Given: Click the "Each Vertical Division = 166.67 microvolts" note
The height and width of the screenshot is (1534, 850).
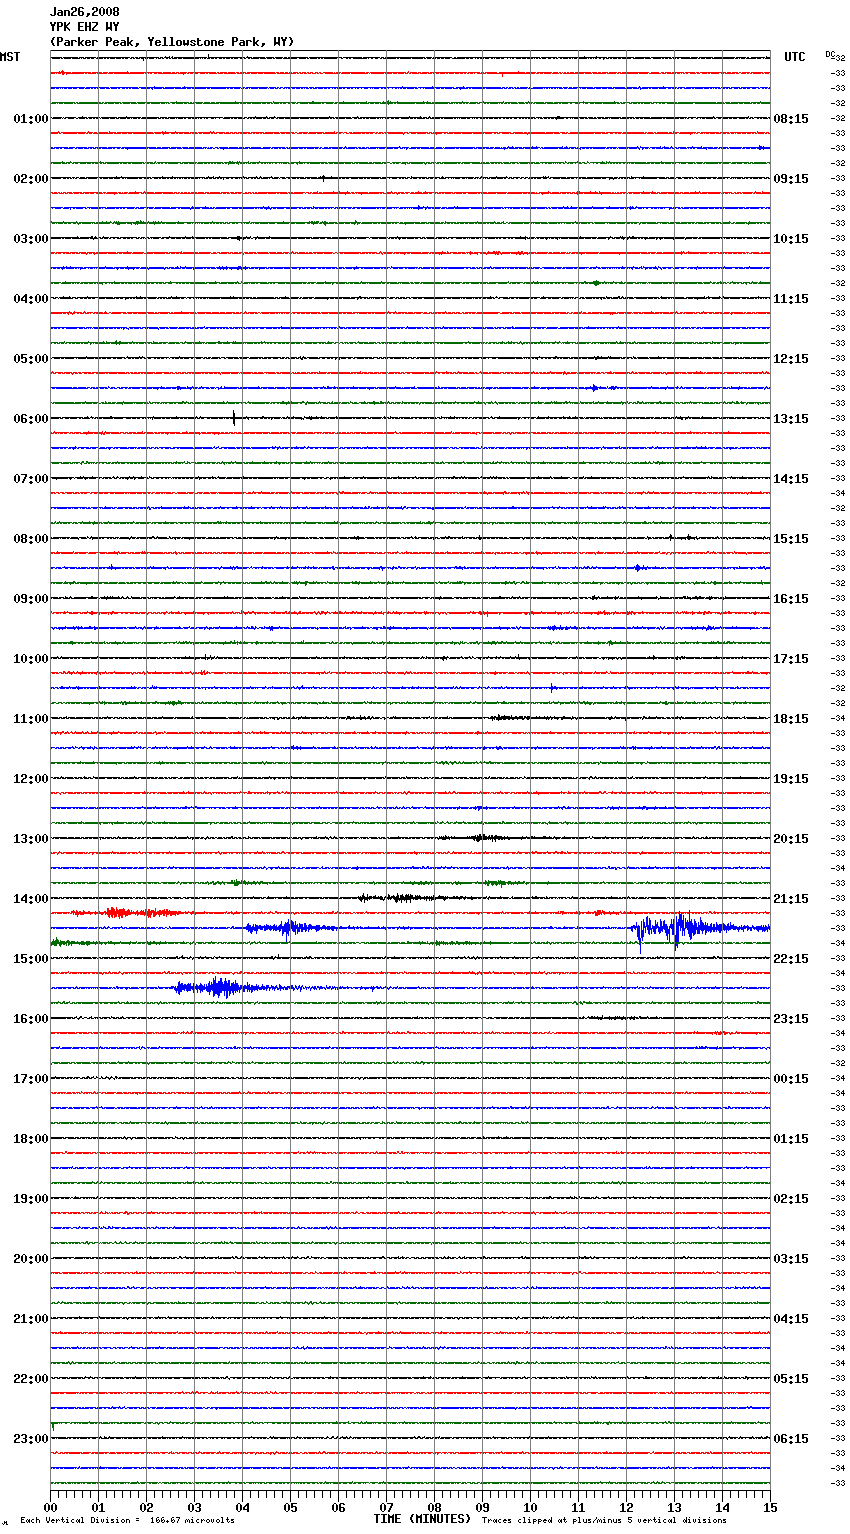Looking at the screenshot, I should (x=127, y=1520).
